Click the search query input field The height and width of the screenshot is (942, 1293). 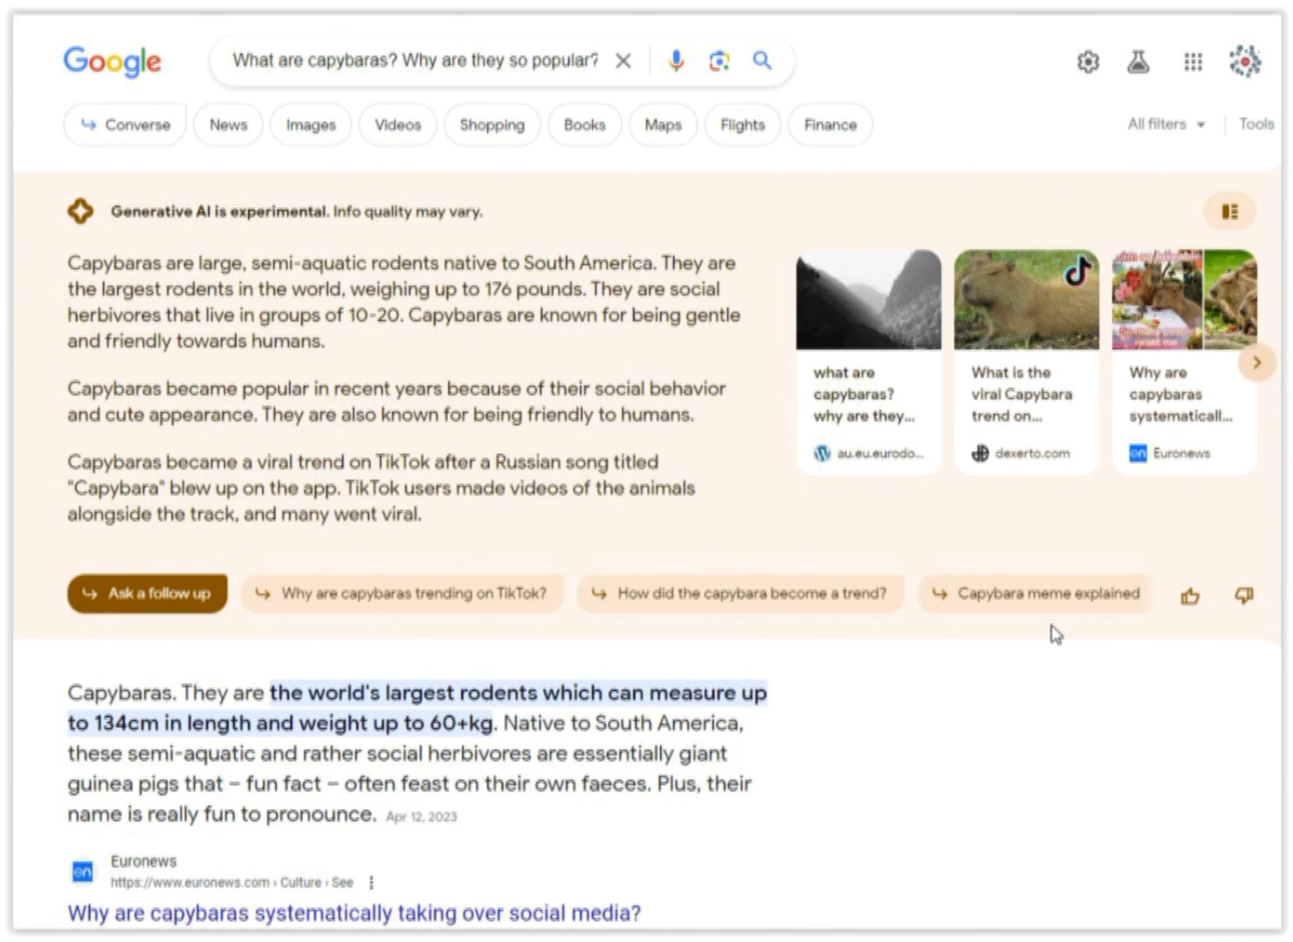pos(415,61)
